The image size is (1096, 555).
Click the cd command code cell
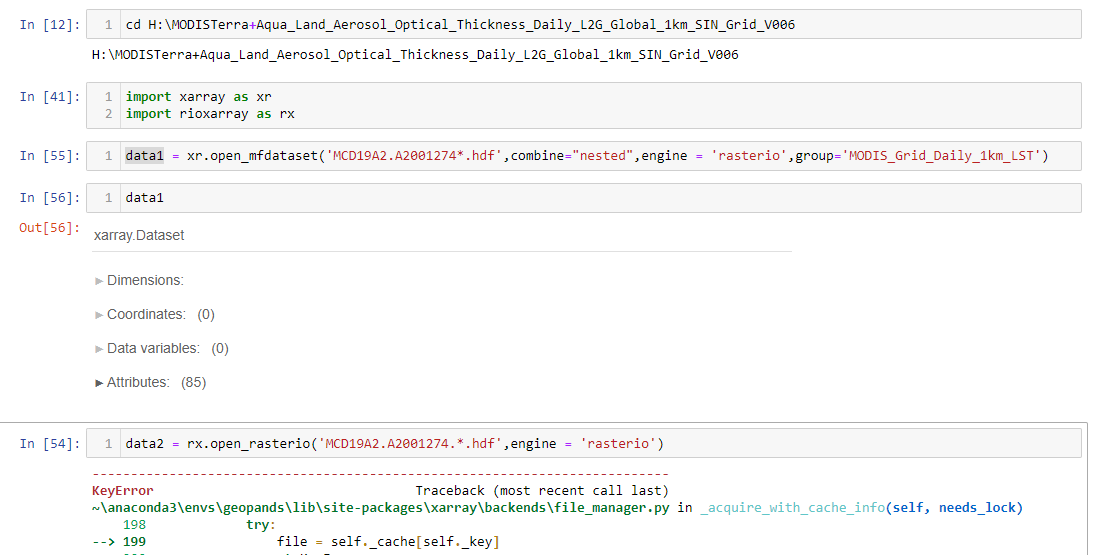tap(584, 24)
